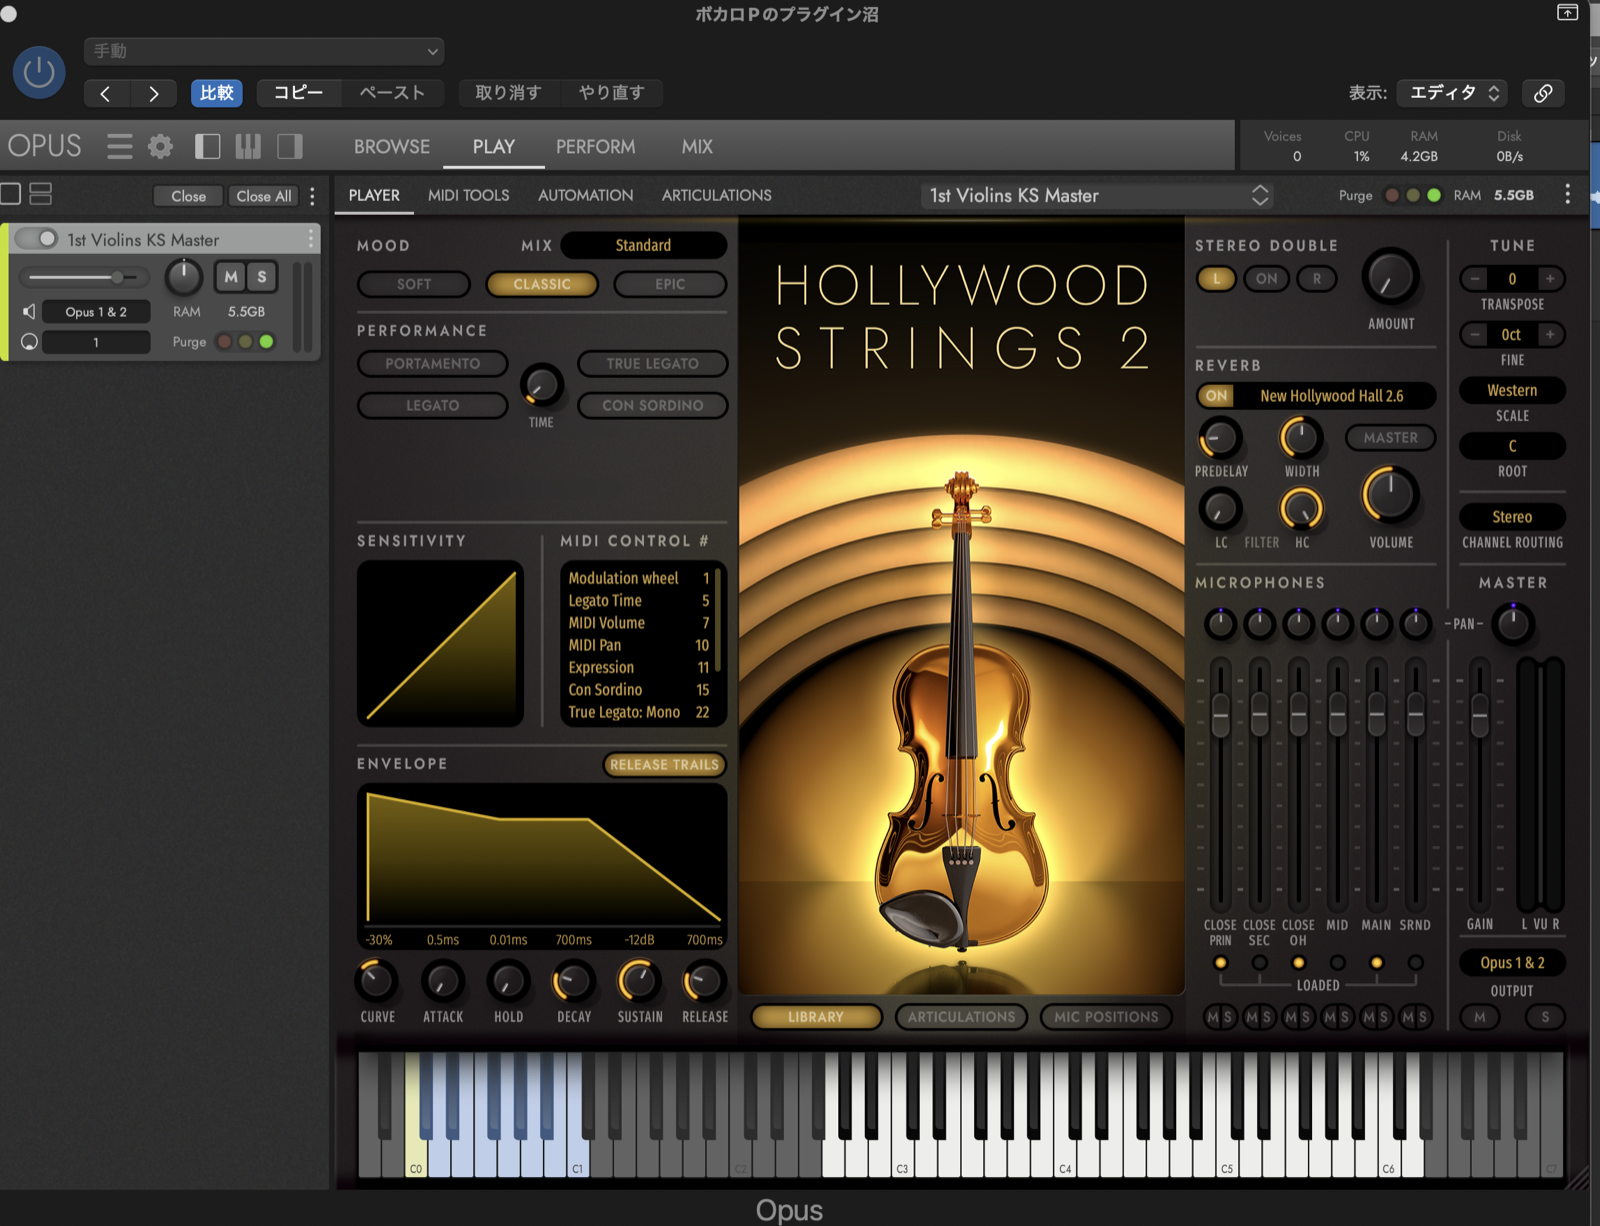Toggle reverb ON button

tap(1216, 396)
